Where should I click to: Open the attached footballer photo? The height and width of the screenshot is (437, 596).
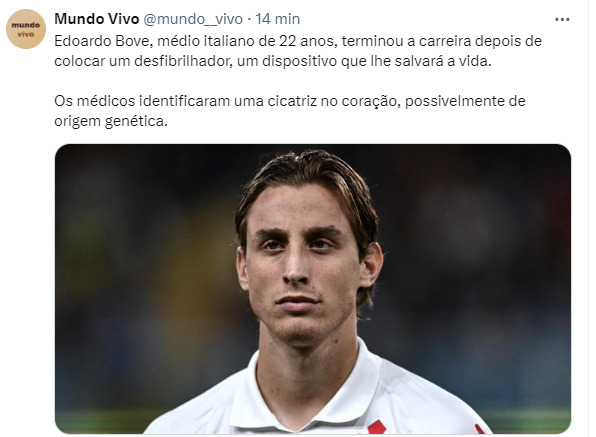(313, 289)
